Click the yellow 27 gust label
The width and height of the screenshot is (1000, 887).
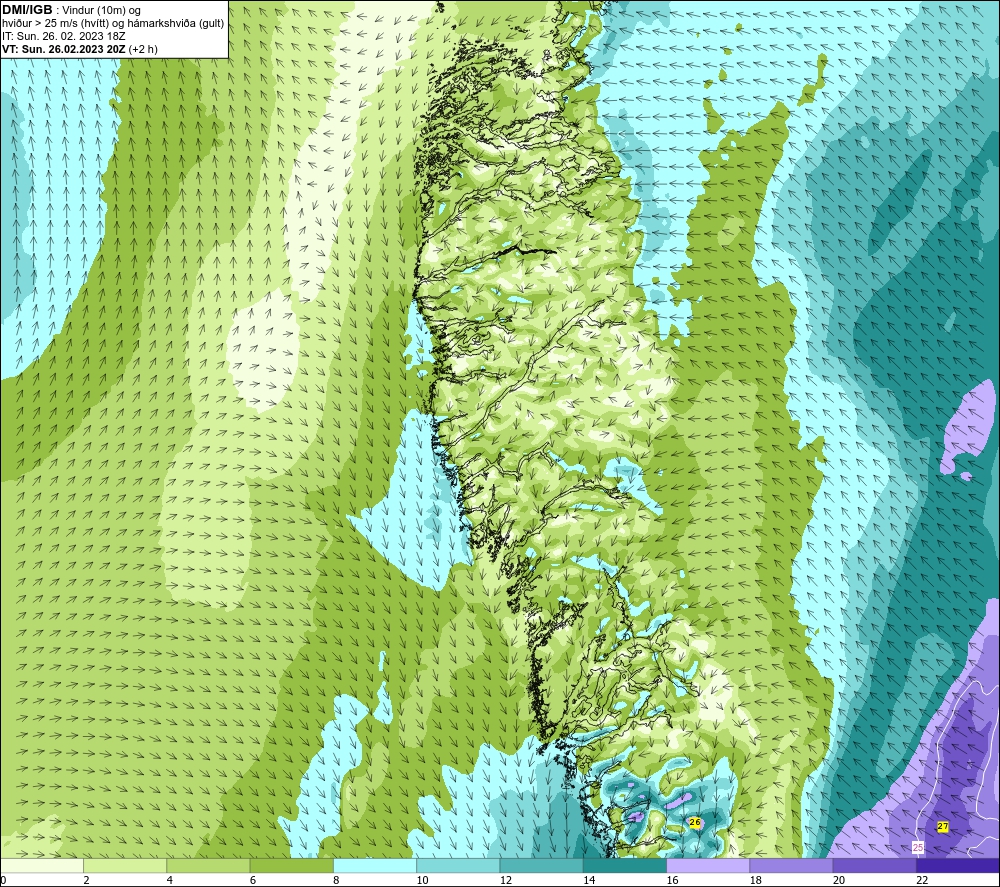(x=943, y=826)
